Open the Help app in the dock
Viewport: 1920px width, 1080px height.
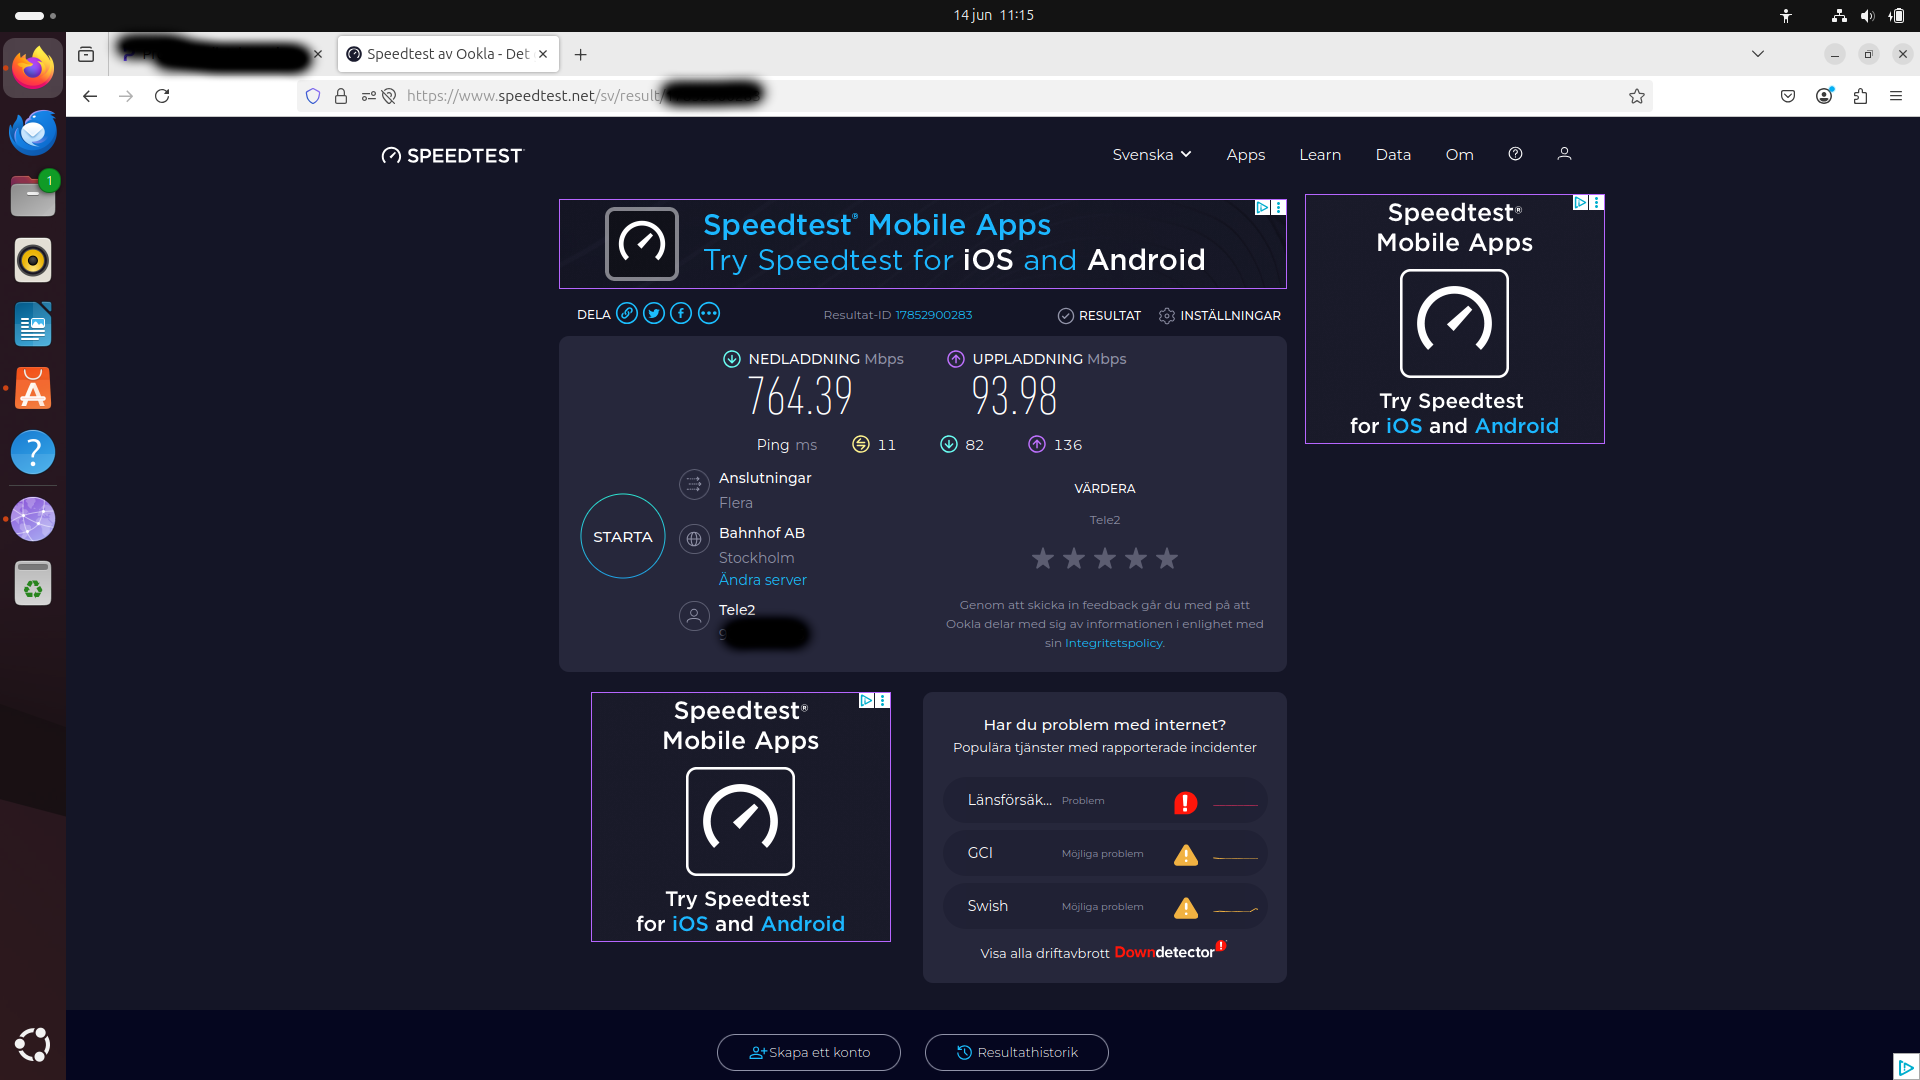click(x=33, y=452)
